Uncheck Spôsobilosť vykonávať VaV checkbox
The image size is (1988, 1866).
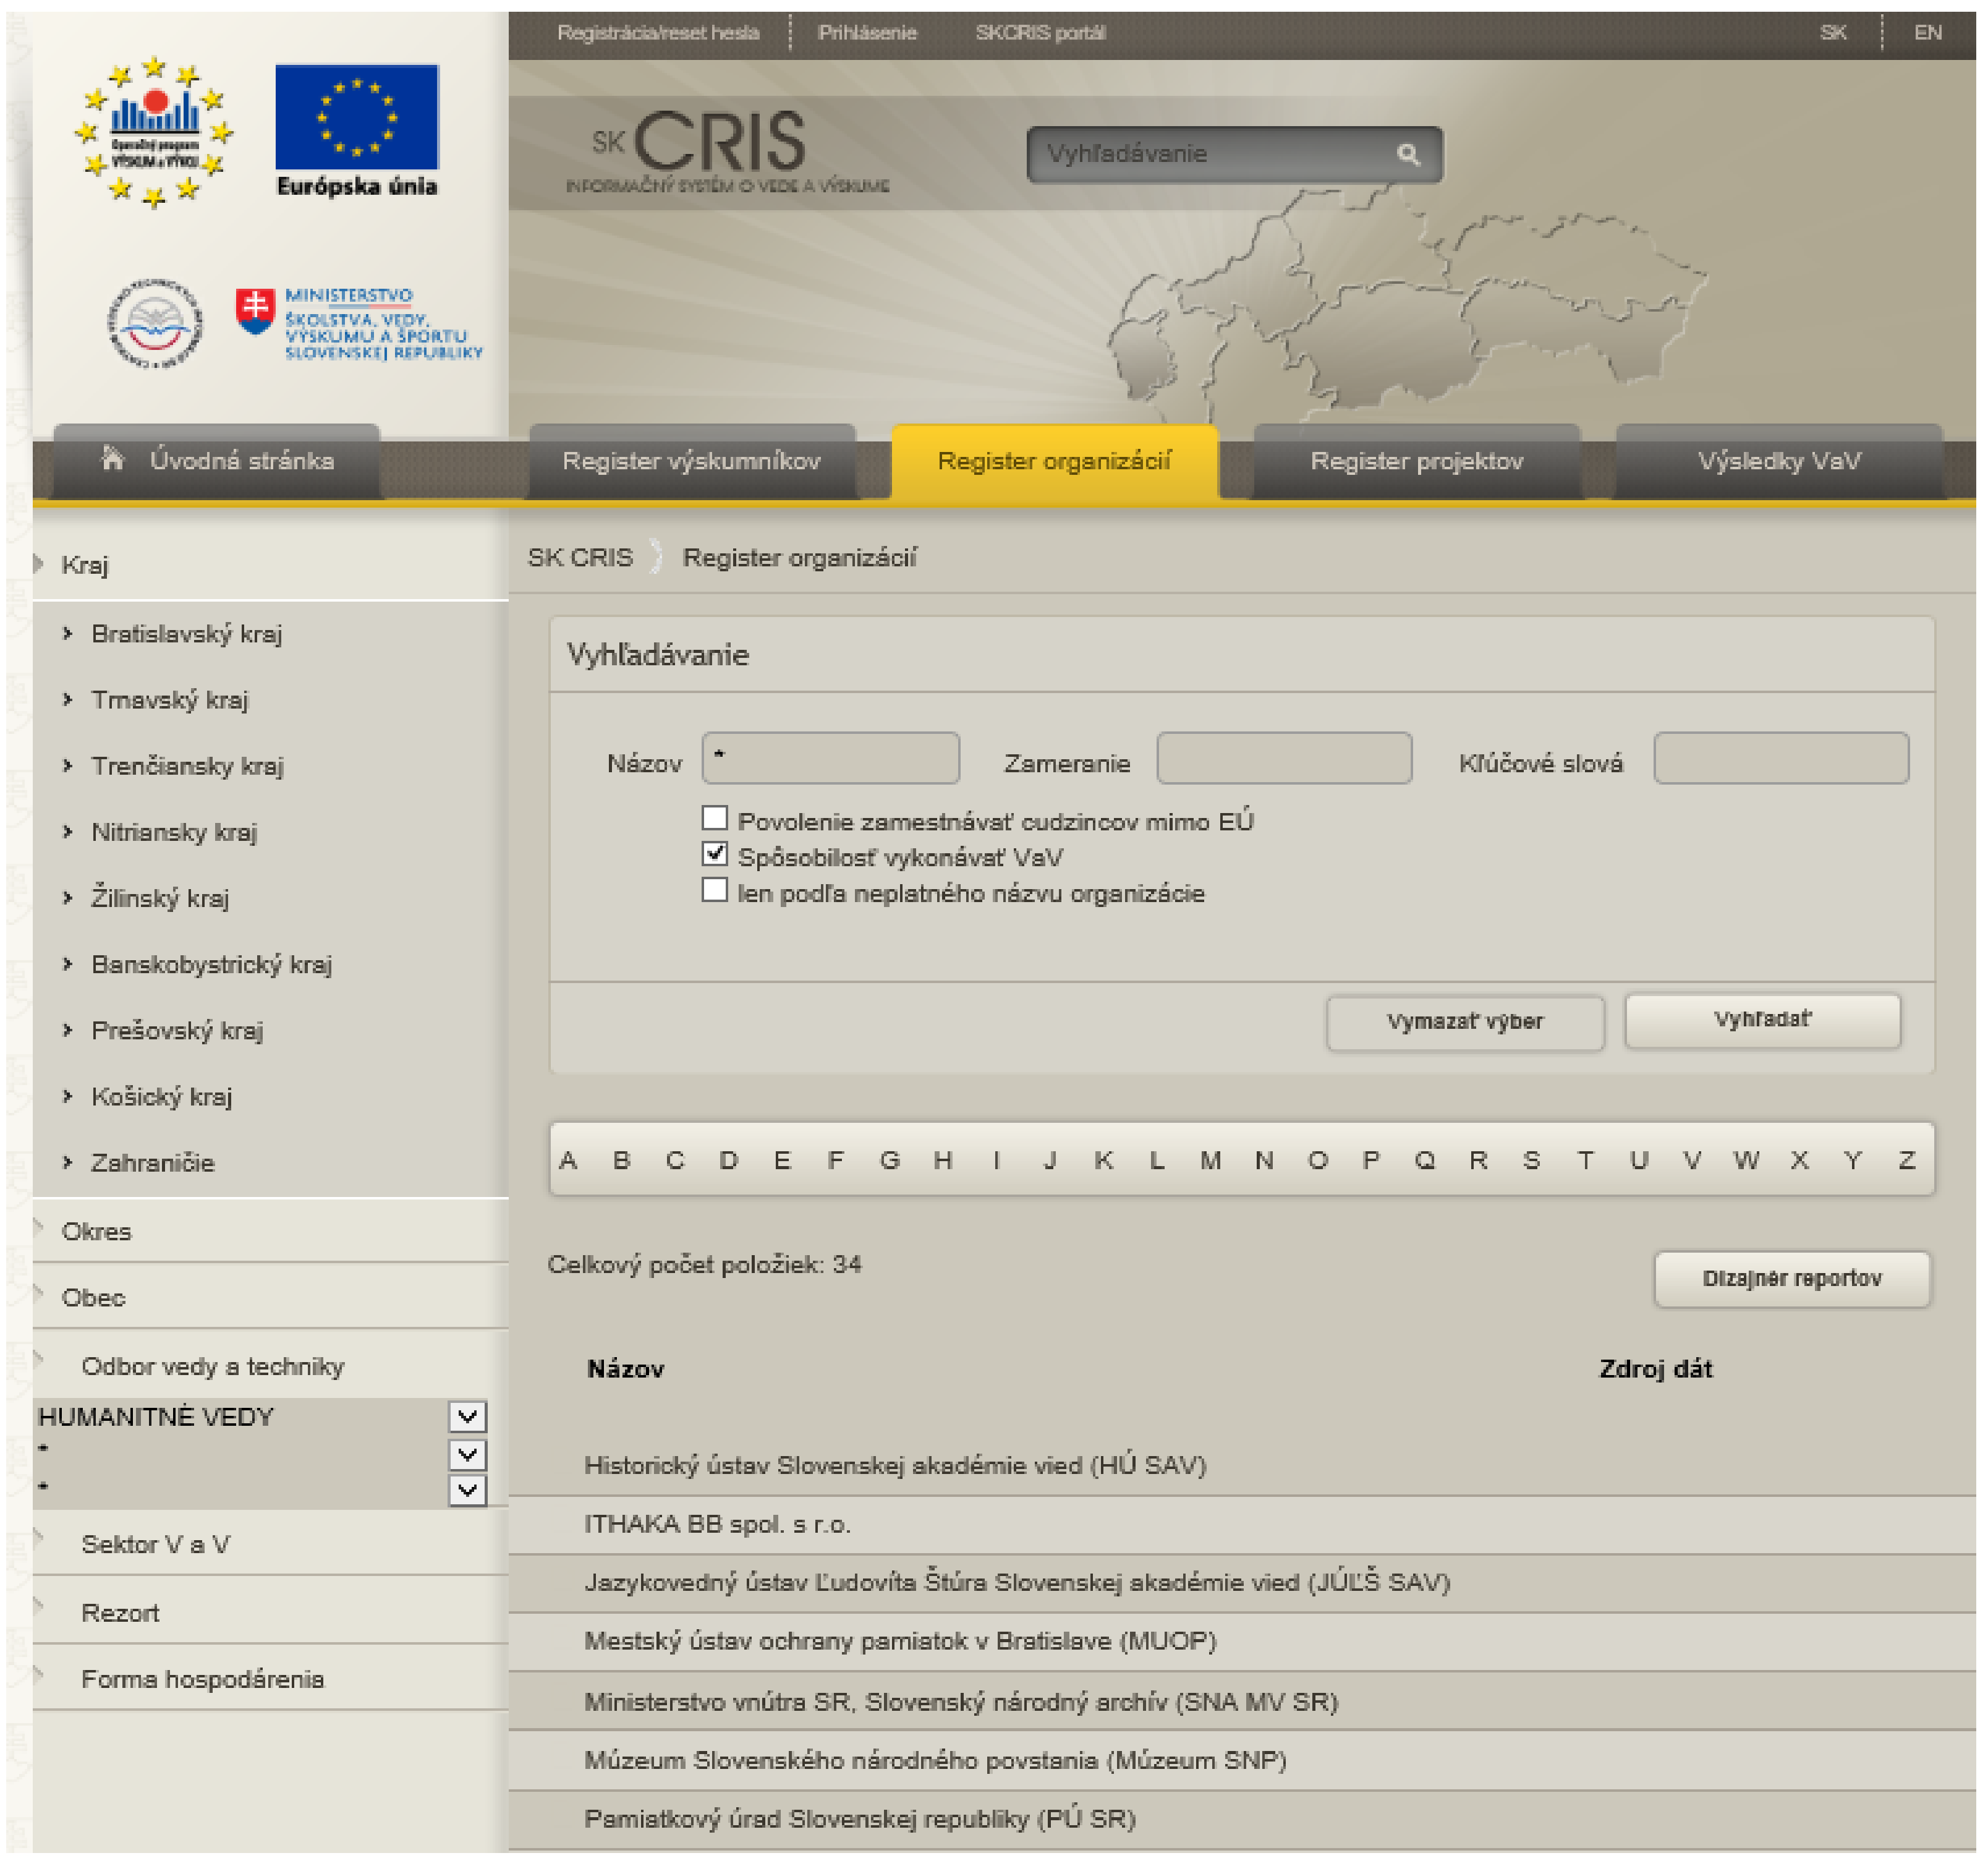tap(715, 855)
